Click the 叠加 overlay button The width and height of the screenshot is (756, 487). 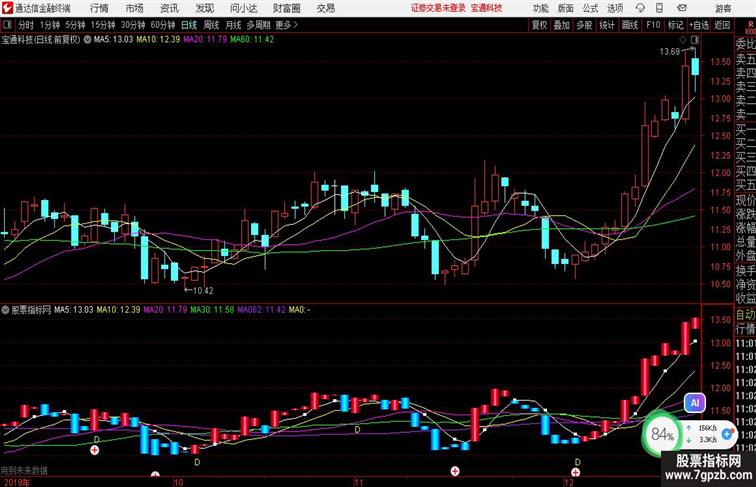click(561, 25)
